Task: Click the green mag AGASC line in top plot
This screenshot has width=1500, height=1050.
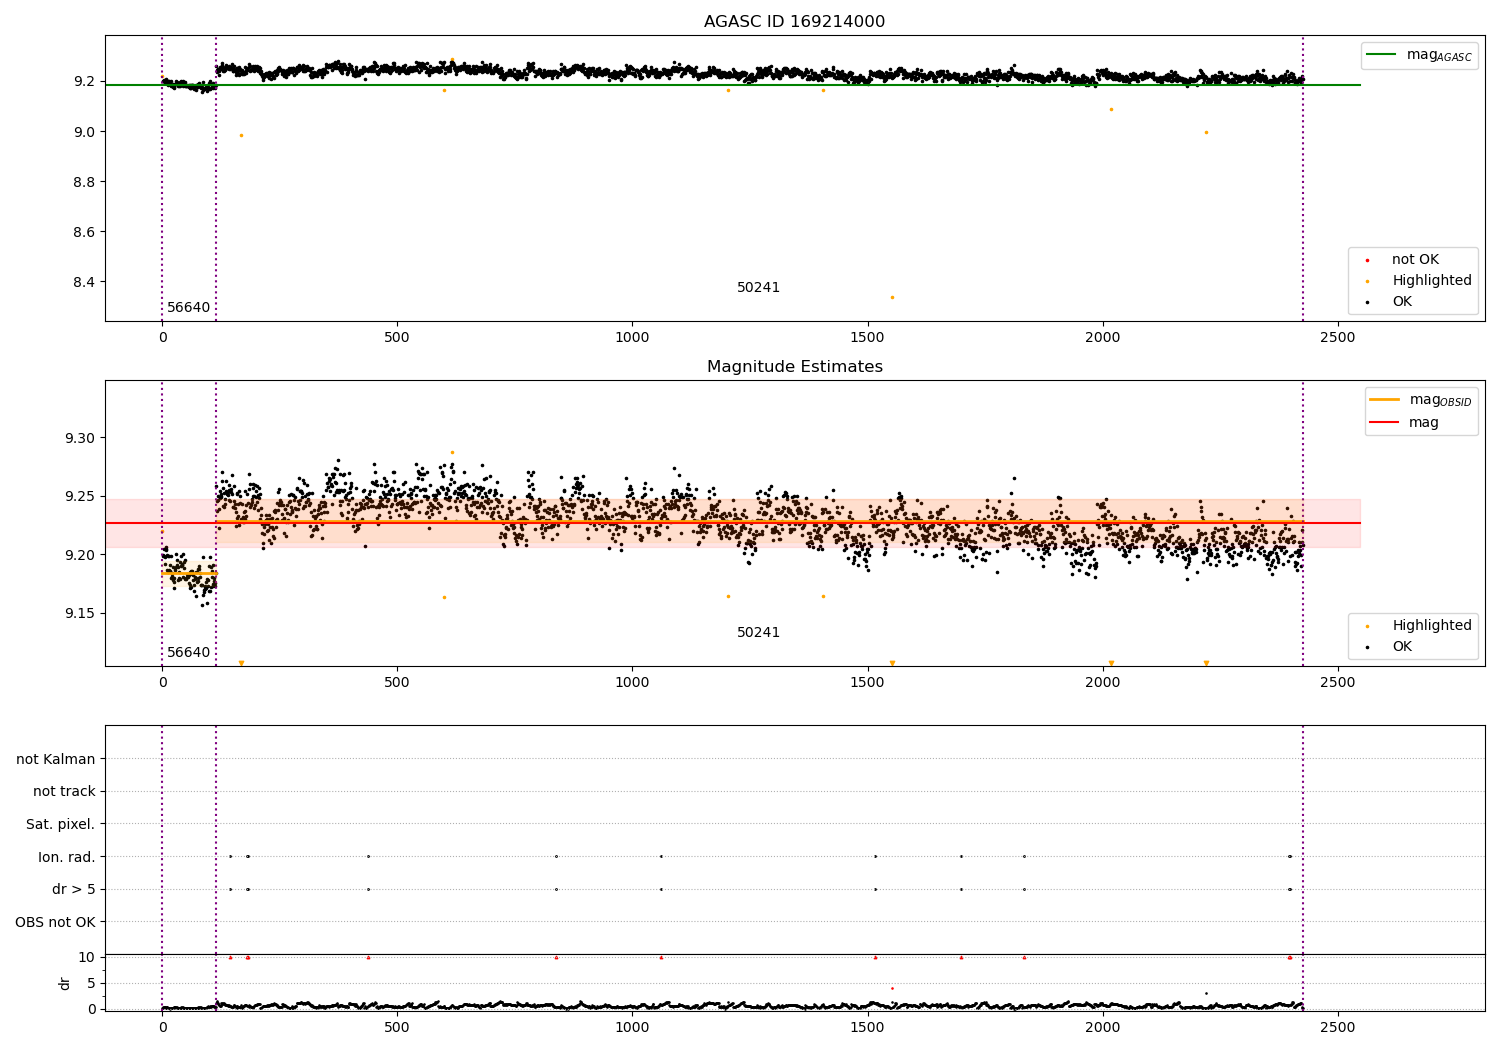Action: pos(733,85)
